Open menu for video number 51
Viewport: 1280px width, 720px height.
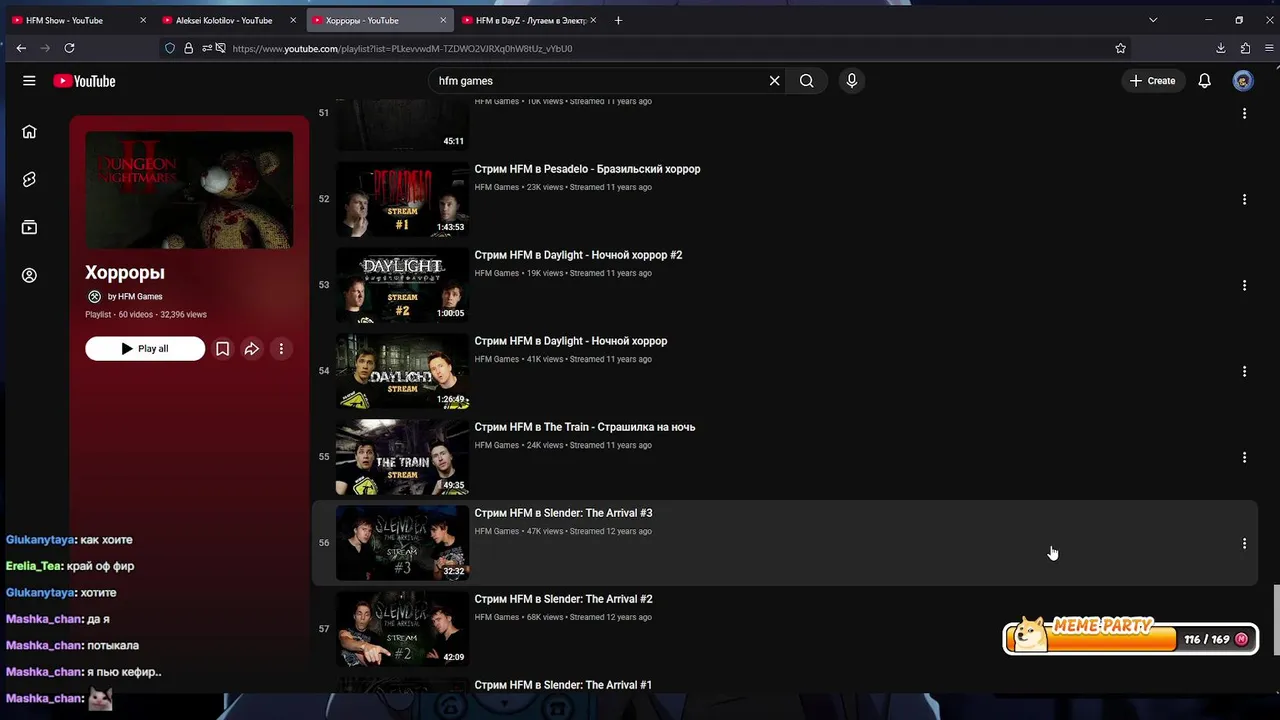pos(1244,113)
